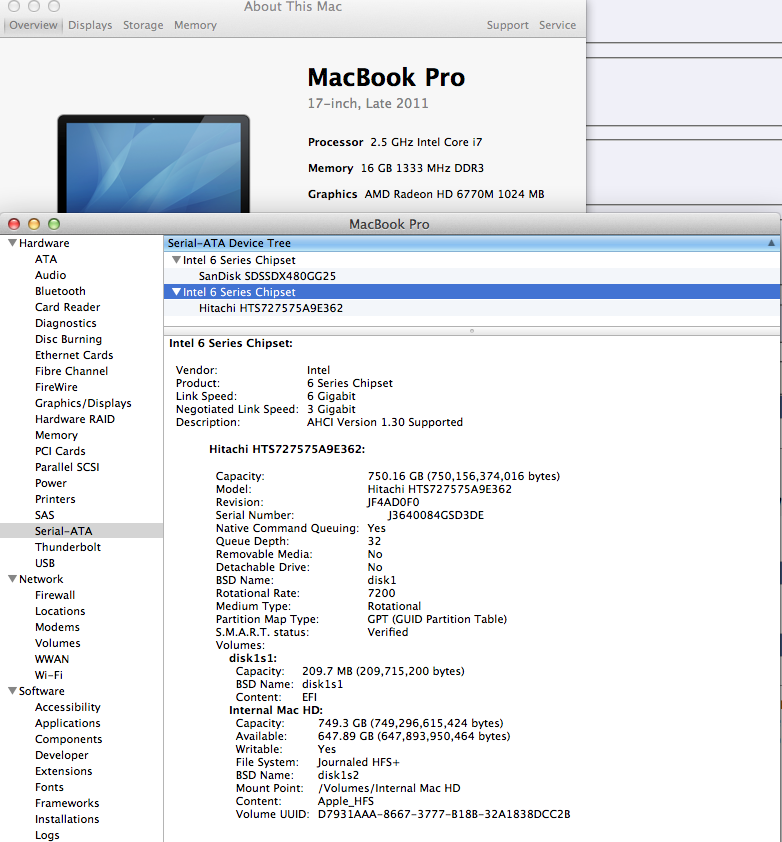Switch to the Overview tab in About This Mac
The width and height of the screenshot is (782, 842).
pyautogui.click(x=33, y=25)
